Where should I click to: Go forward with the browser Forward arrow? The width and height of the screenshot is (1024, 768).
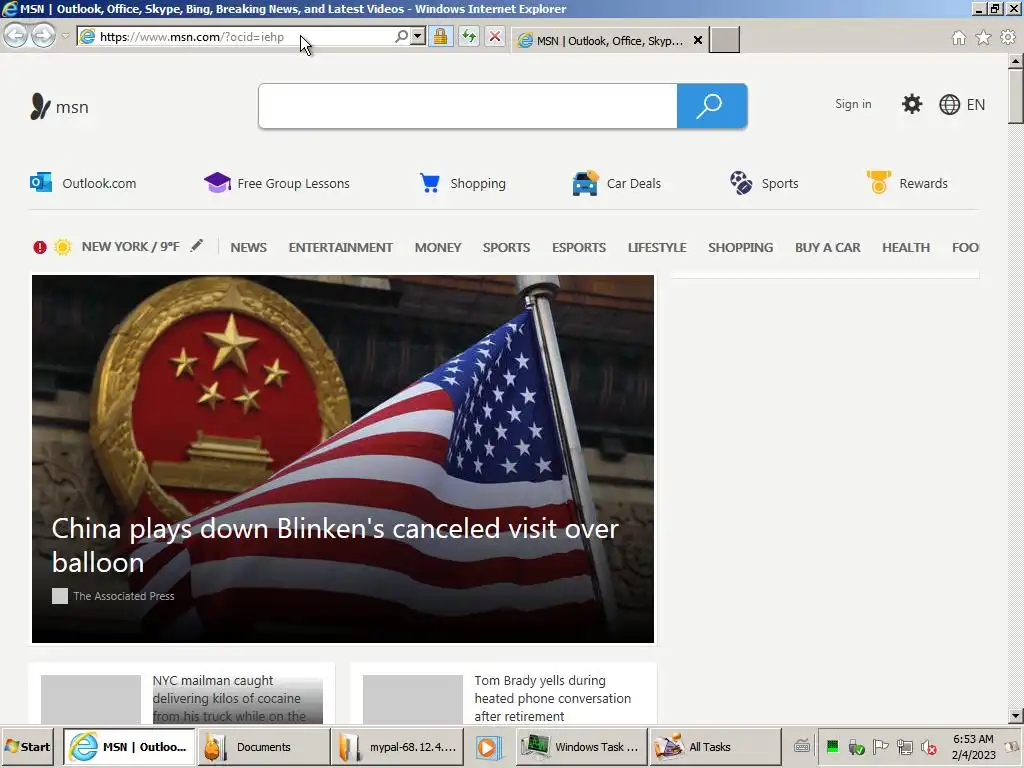click(x=43, y=35)
